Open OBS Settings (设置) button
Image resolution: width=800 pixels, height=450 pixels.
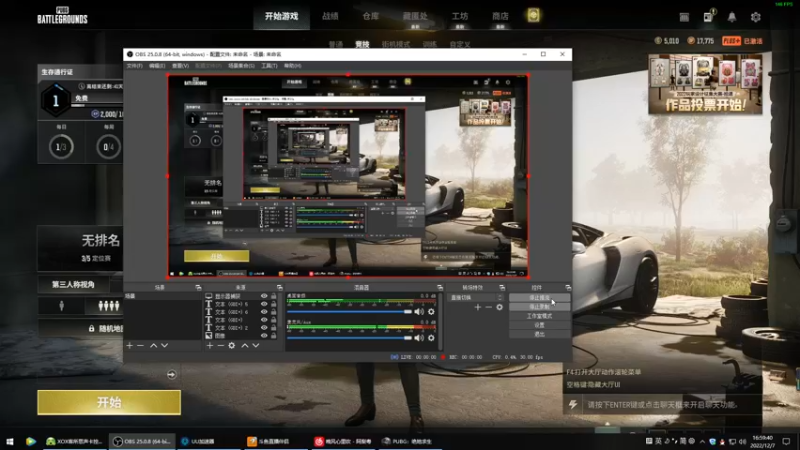point(539,325)
